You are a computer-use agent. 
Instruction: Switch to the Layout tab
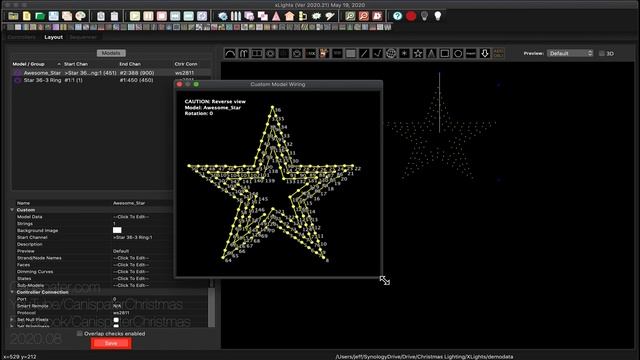point(53,37)
